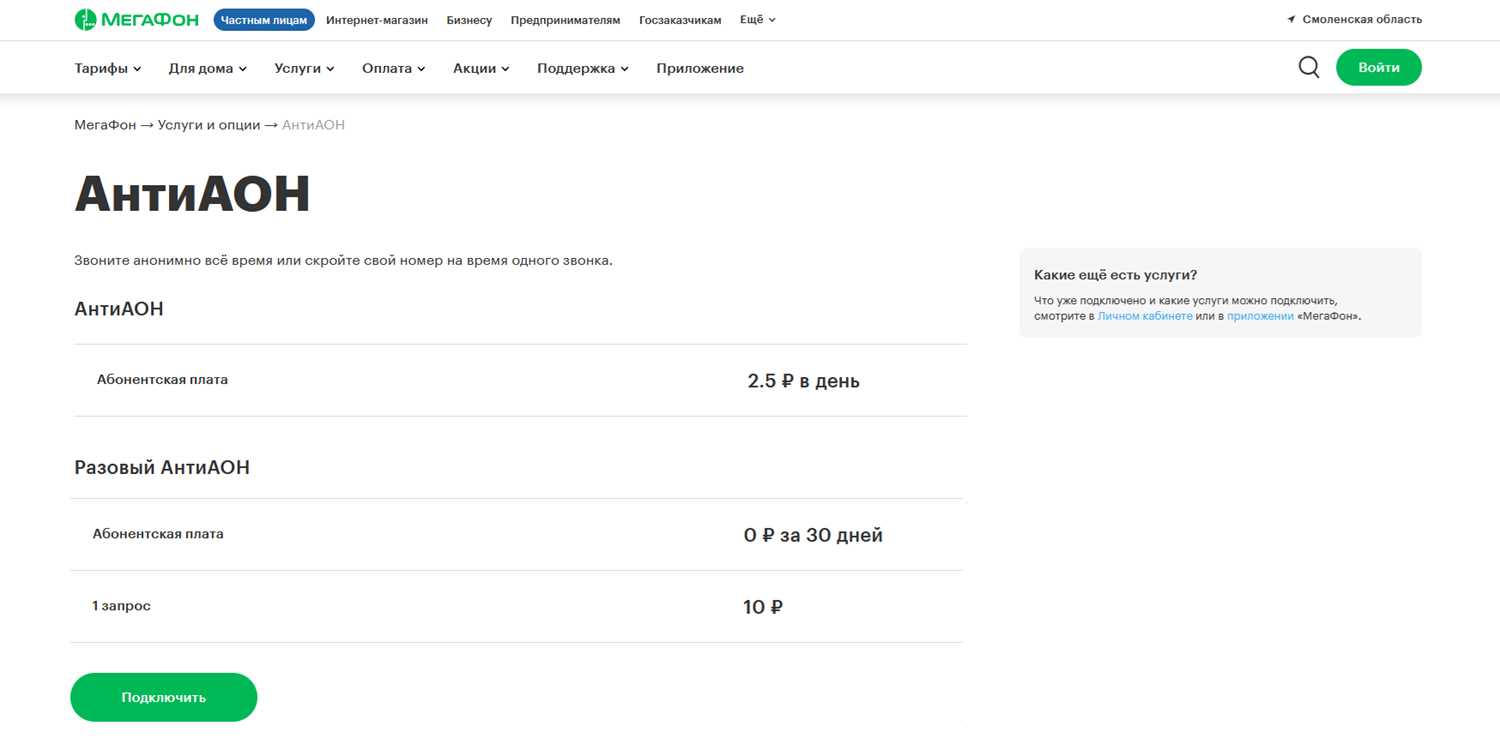Open the Предпринимателям section

click(x=565, y=20)
